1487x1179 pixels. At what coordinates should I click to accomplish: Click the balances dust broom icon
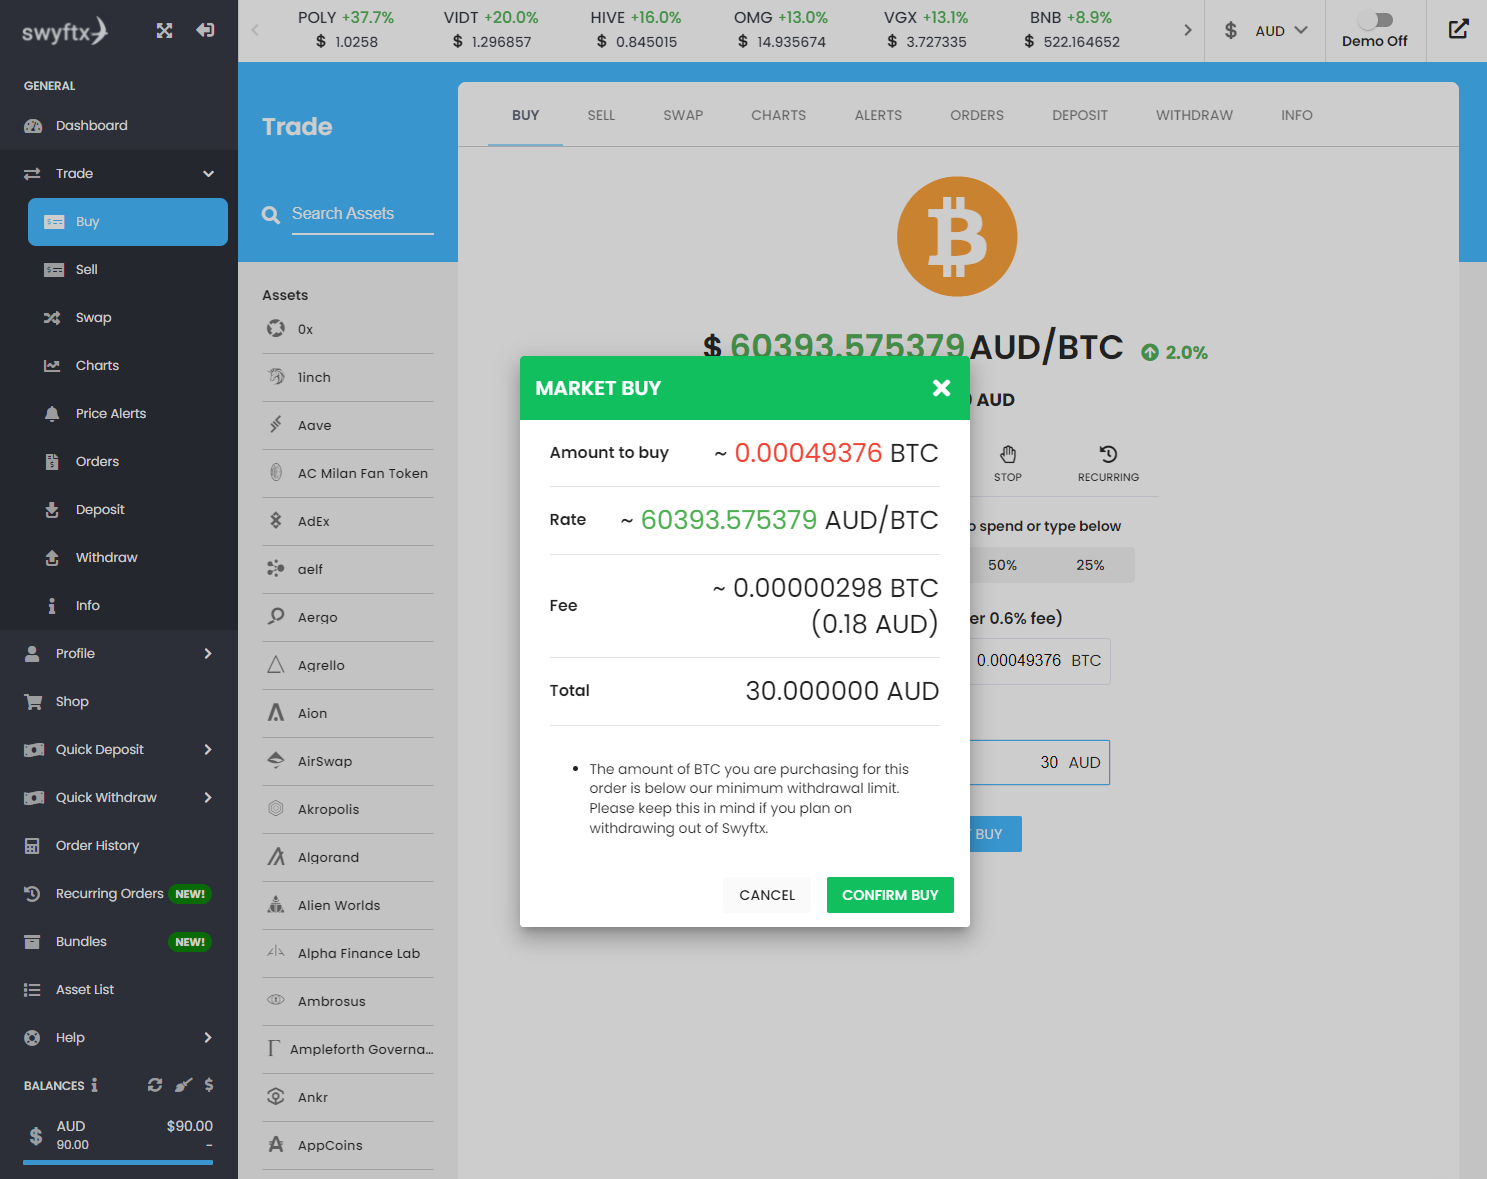(x=183, y=1085)
